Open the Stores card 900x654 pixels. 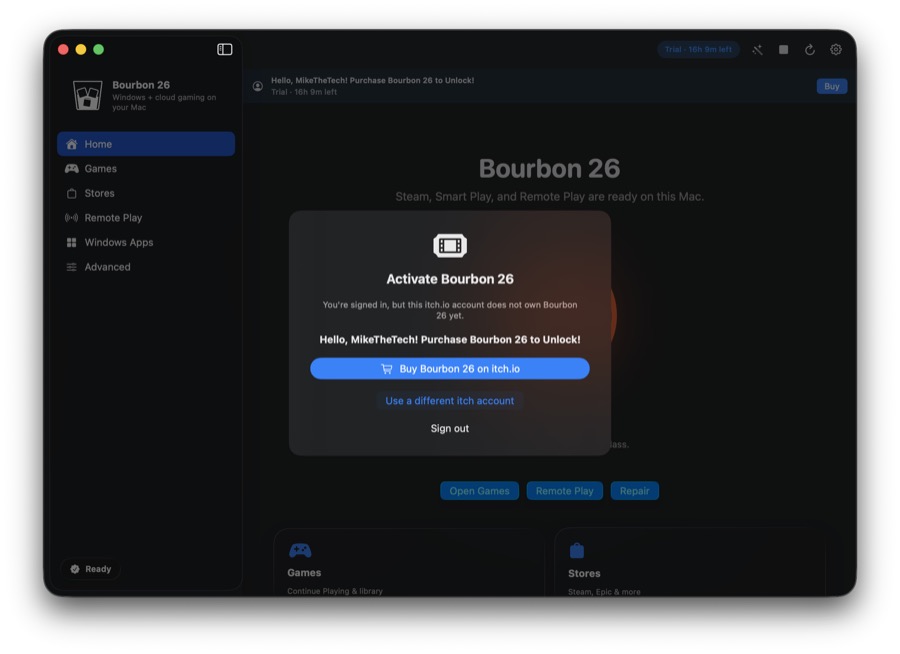(x=690, y=563)
